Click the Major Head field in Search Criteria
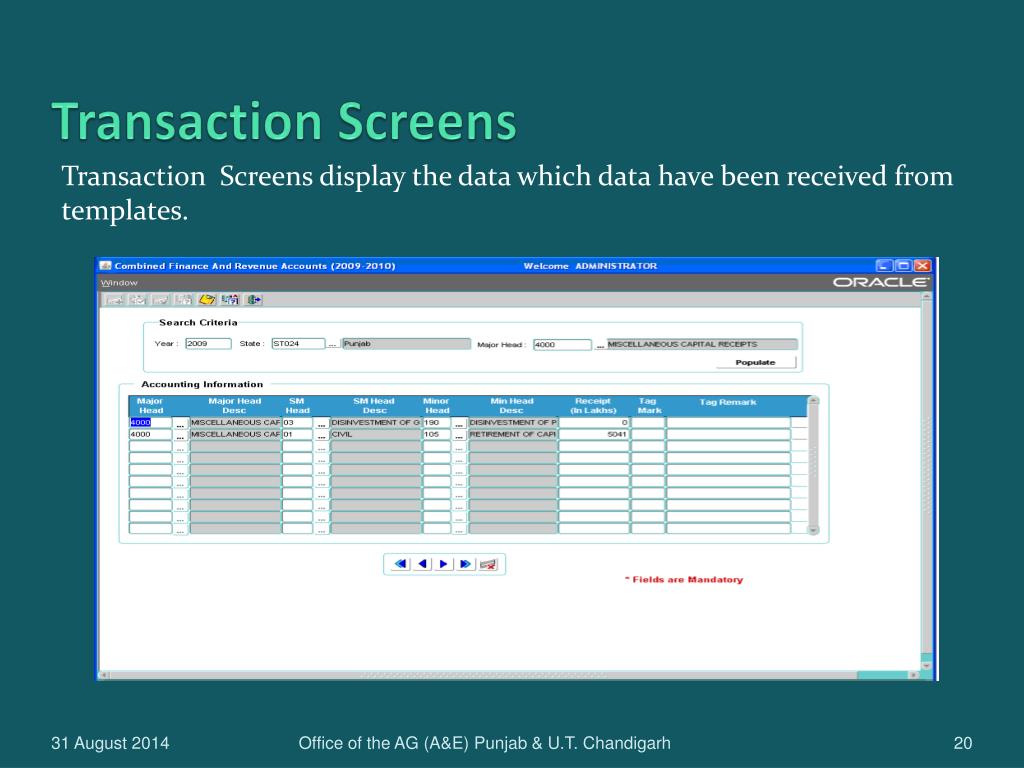This screenshot has height=768, width=1024. pyautogui.click(x=562, y=345)
